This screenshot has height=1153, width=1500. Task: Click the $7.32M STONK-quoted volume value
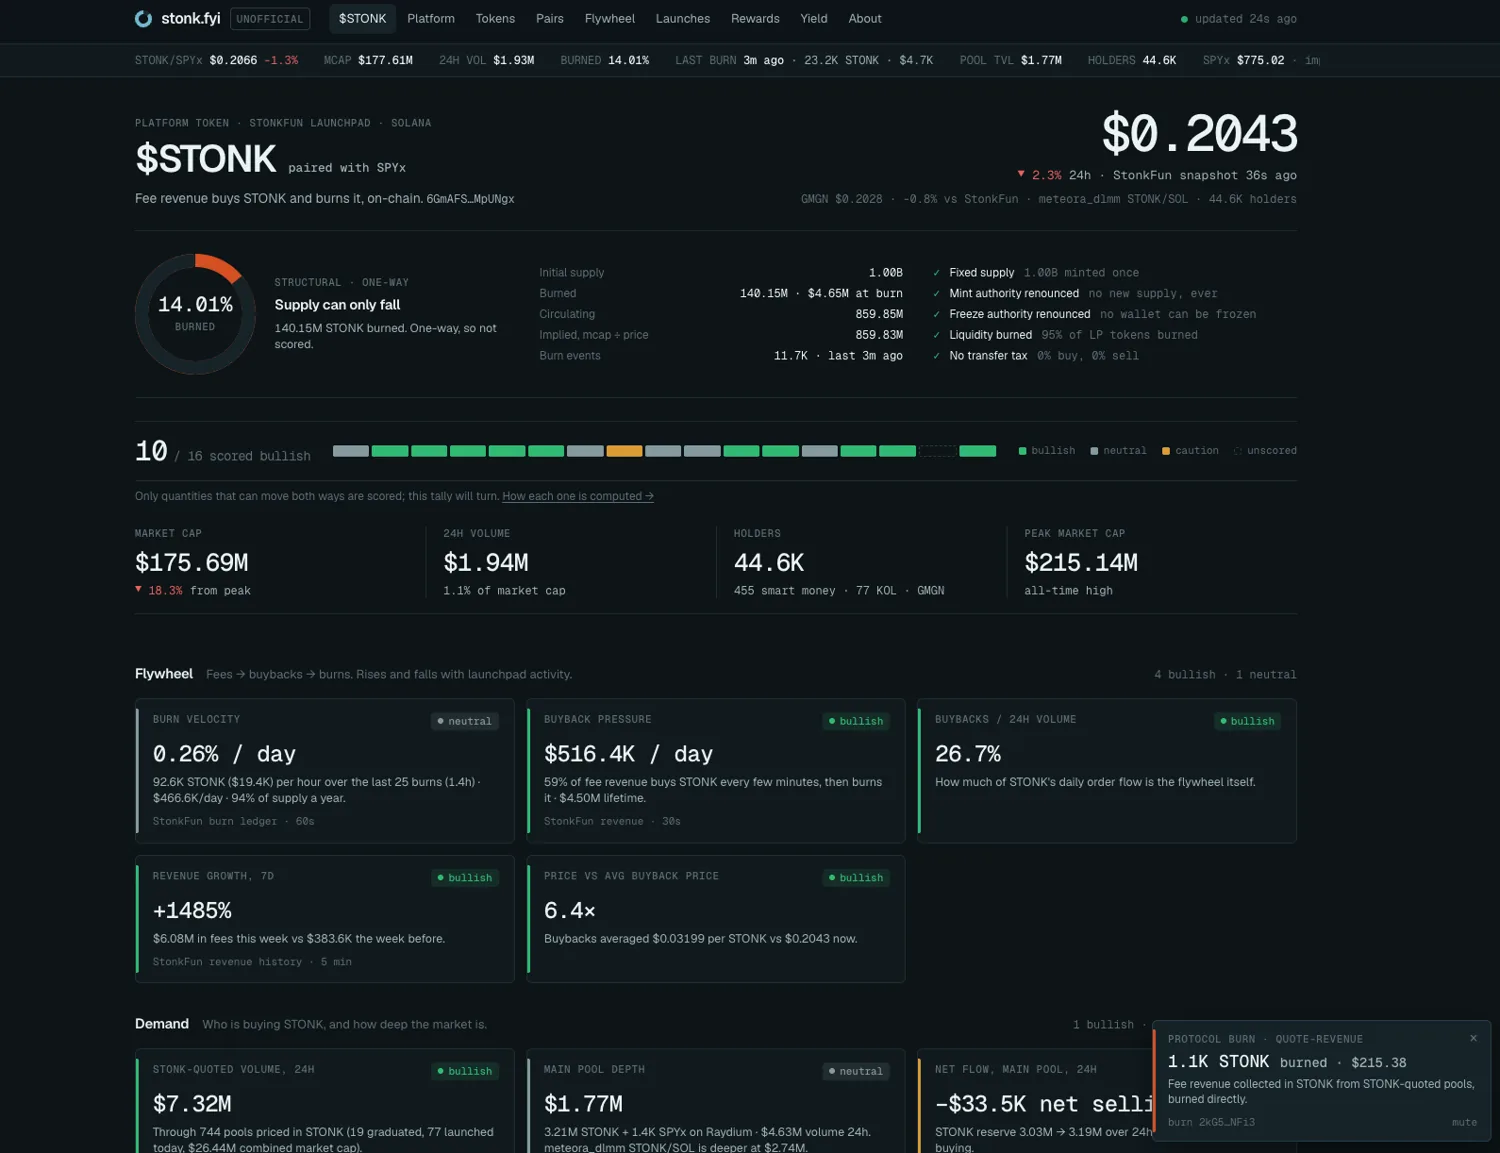[192, 1104]
